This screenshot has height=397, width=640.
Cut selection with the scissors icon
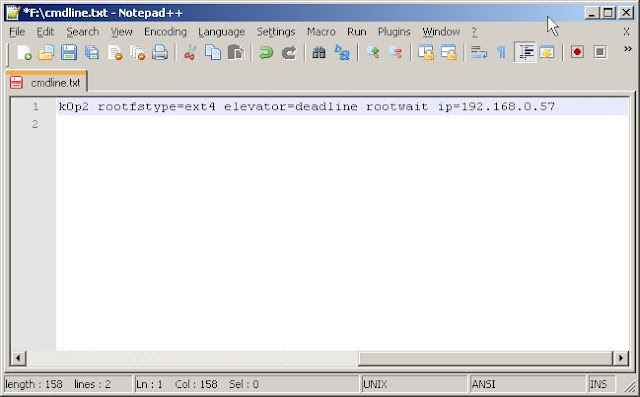(190, 53)
